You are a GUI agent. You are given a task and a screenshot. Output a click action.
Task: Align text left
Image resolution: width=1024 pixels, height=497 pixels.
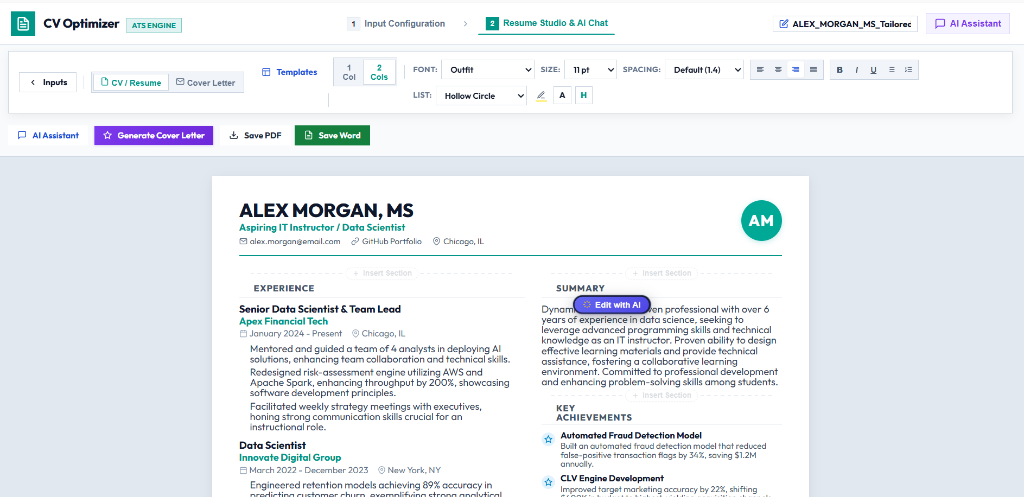click(760, 70)
